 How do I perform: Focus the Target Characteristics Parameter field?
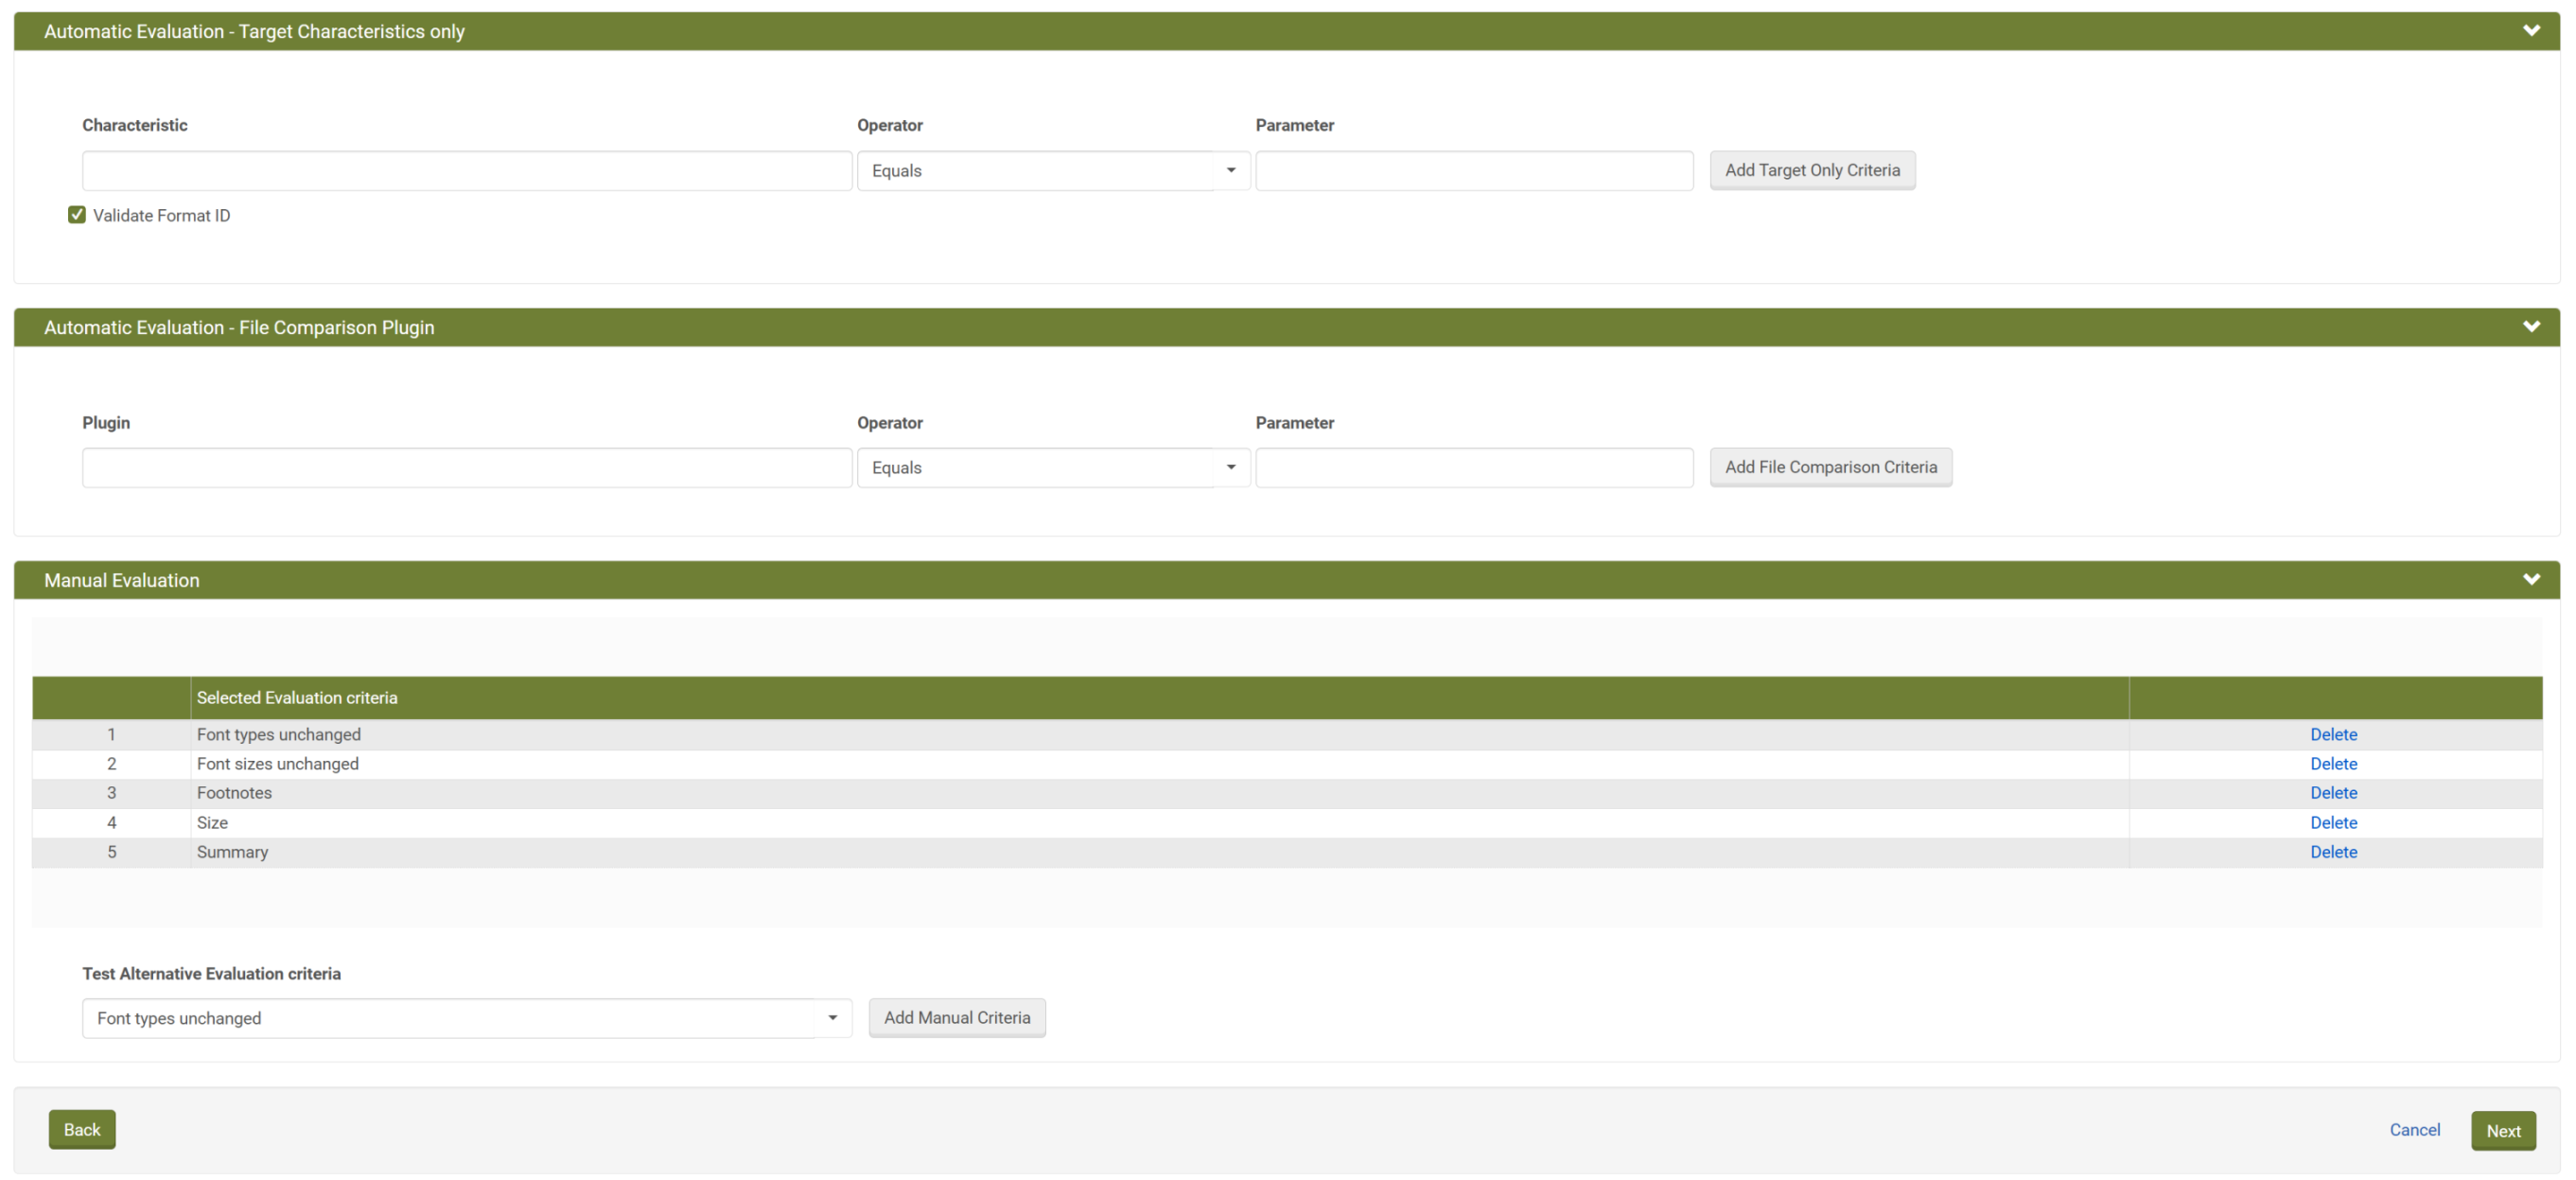tap(1473, 171)
